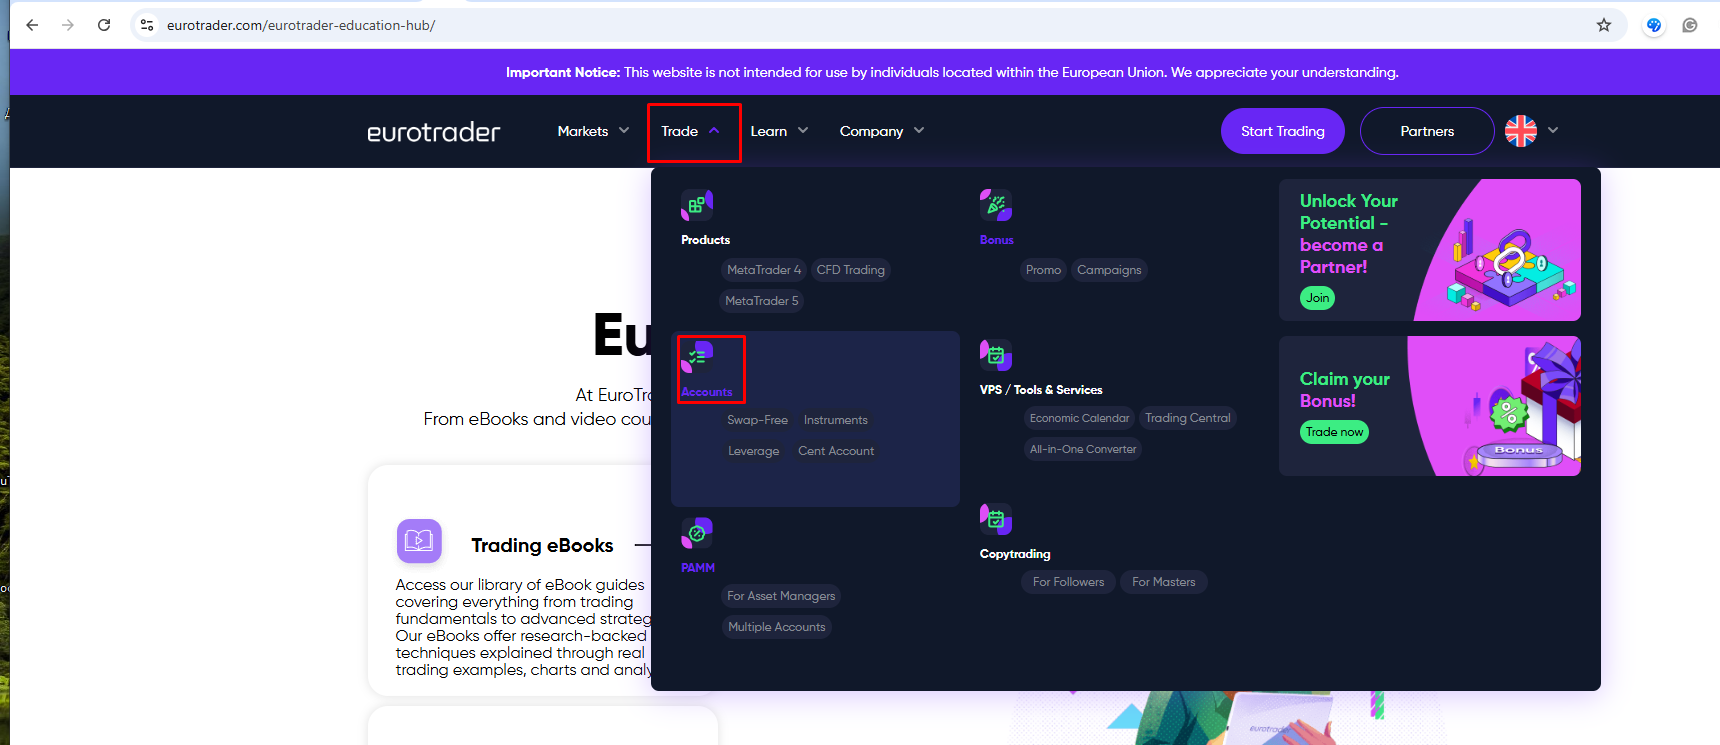Click the Partners button
The width and height of the screenshot is (1720, 745).
point(1427,131)
